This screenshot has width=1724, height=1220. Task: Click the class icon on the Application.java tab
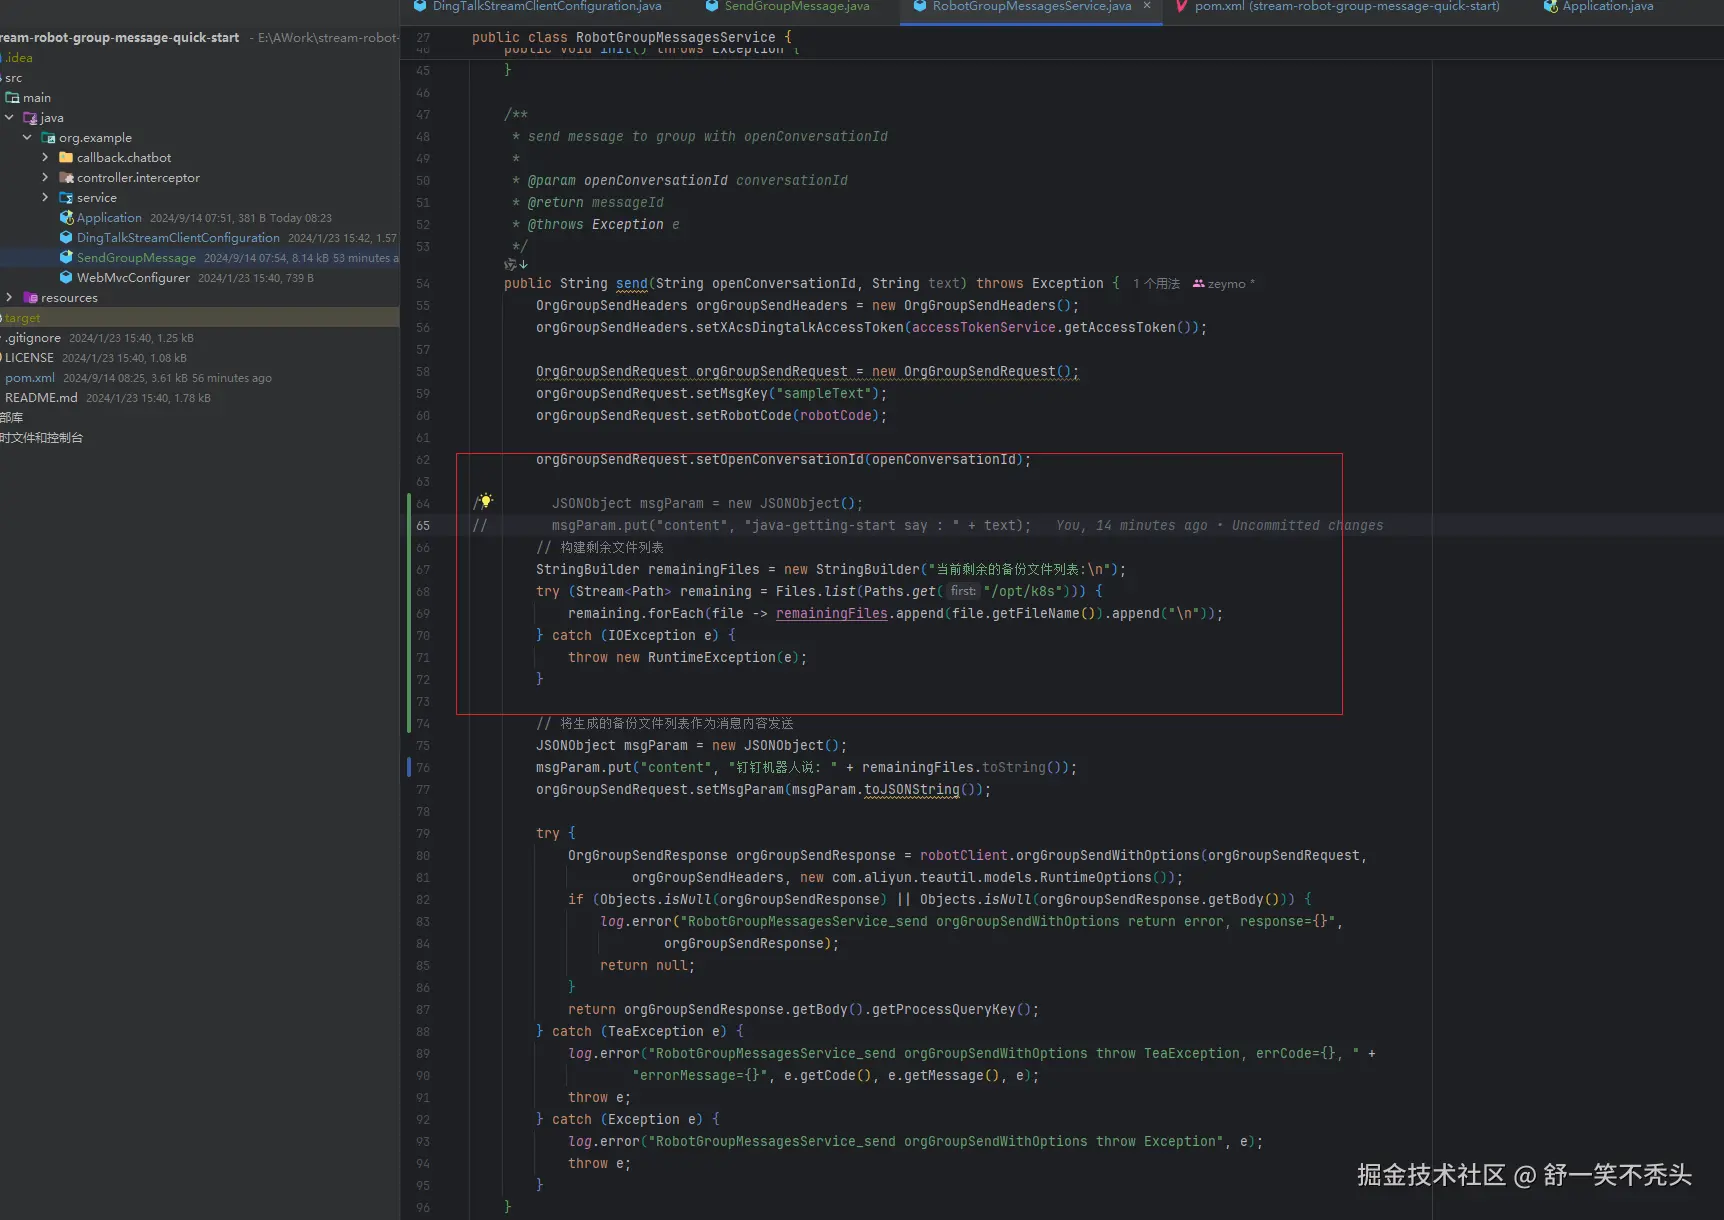coord(1550,6)
